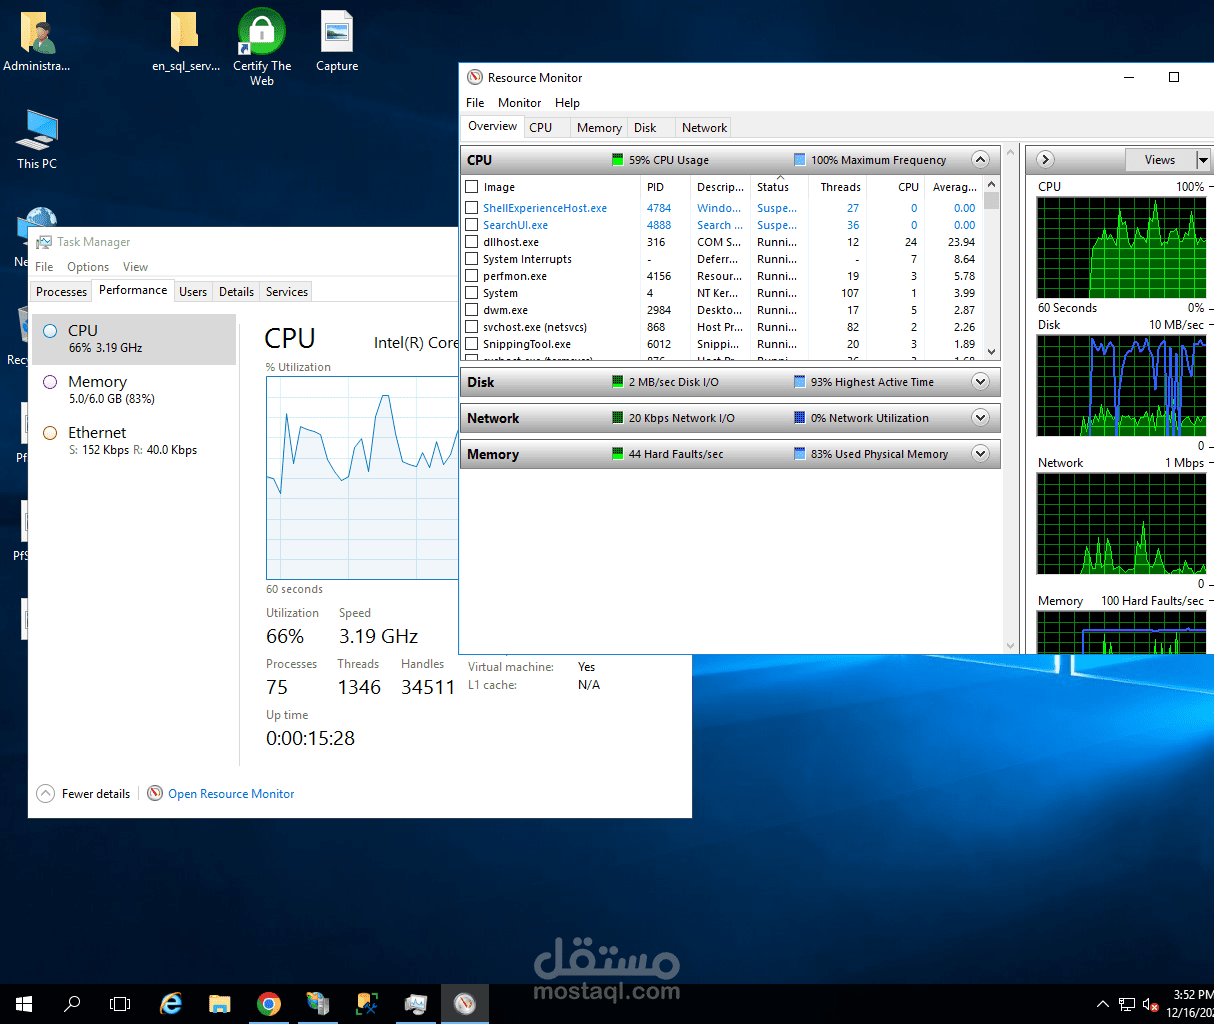Open Task Manager Services tab
The height and width of the screenshot is (1024, 1214).
pos(287,292)
